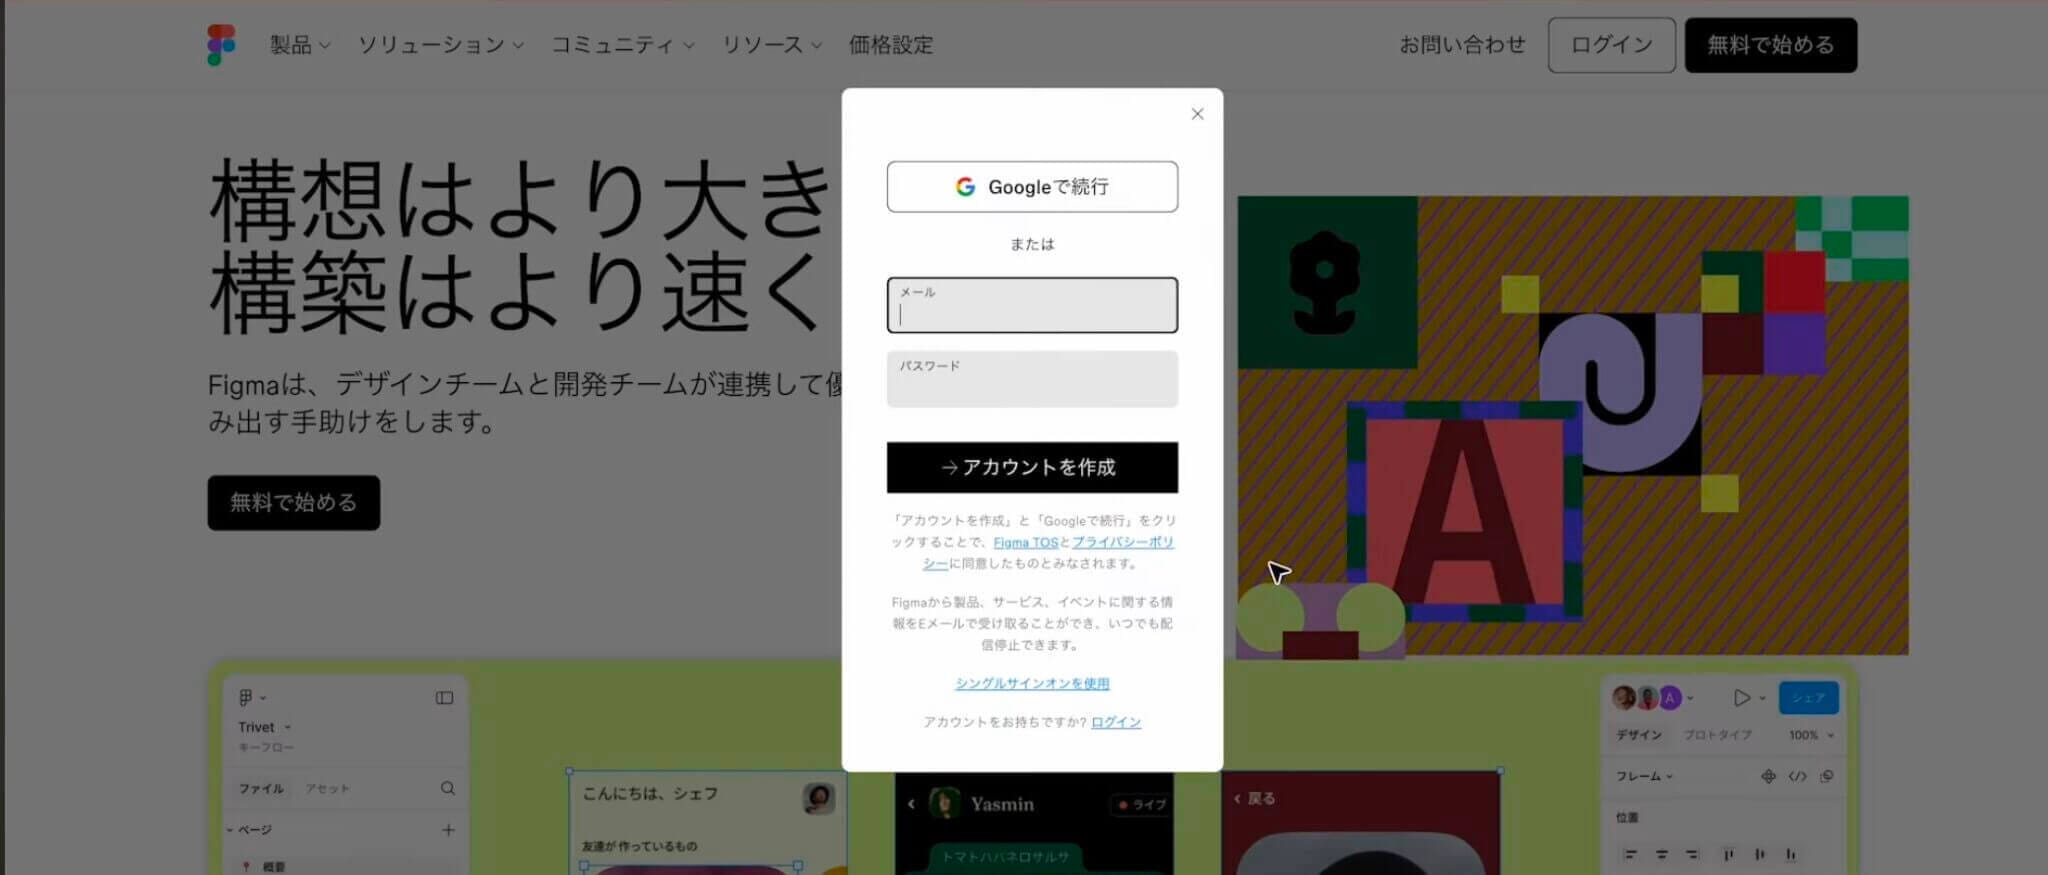Image resolution: width=2048 pixels, height=875 pixels.
Task: Click the component icon in フレーム row
Action: point(1768,776)
